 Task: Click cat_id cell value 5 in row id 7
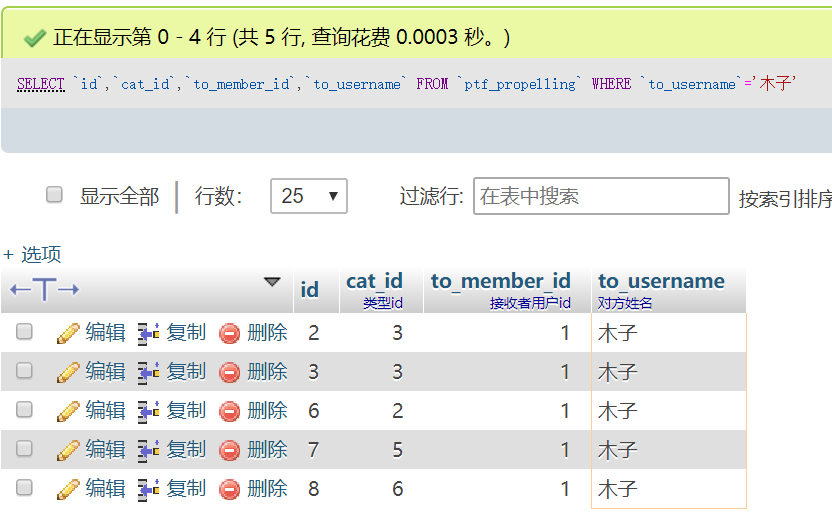click(397, 450)
